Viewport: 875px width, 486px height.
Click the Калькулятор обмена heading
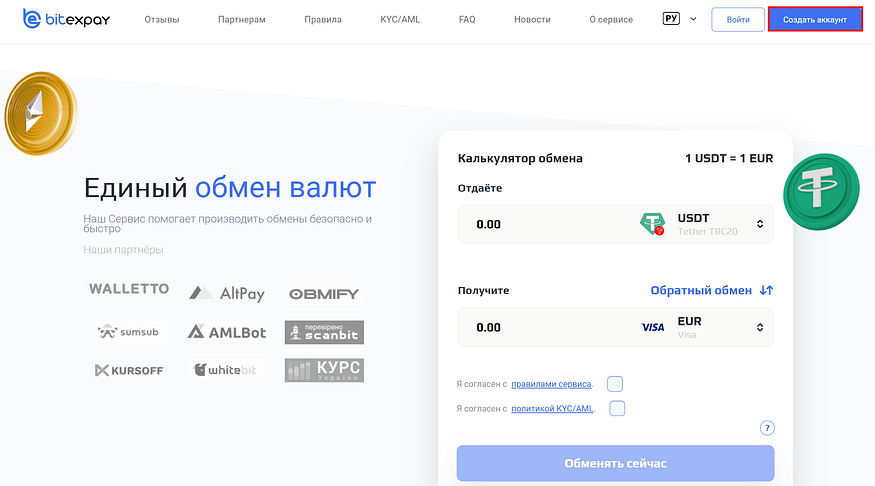520,158
